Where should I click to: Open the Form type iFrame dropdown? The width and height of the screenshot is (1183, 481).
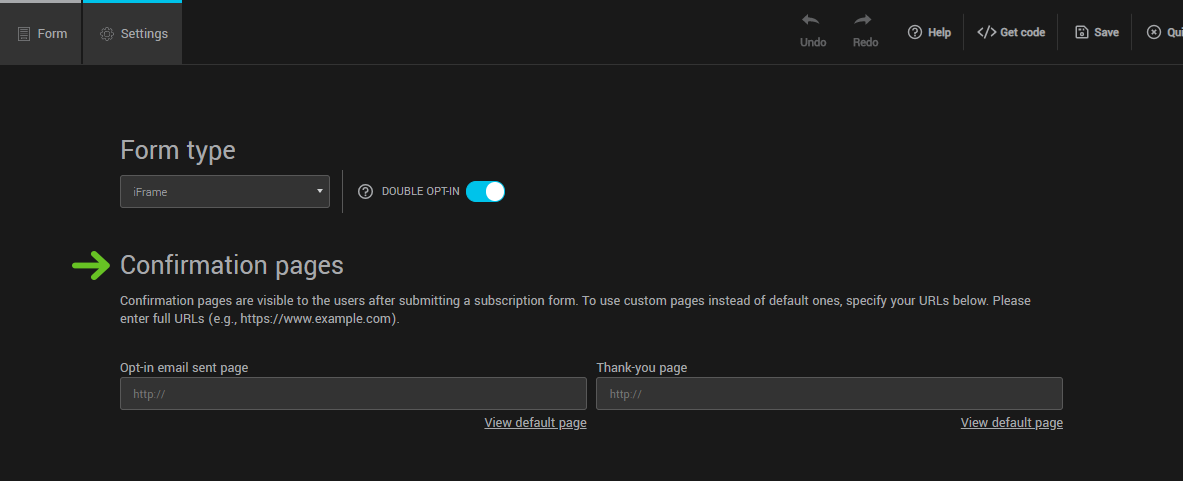point(224,191)
